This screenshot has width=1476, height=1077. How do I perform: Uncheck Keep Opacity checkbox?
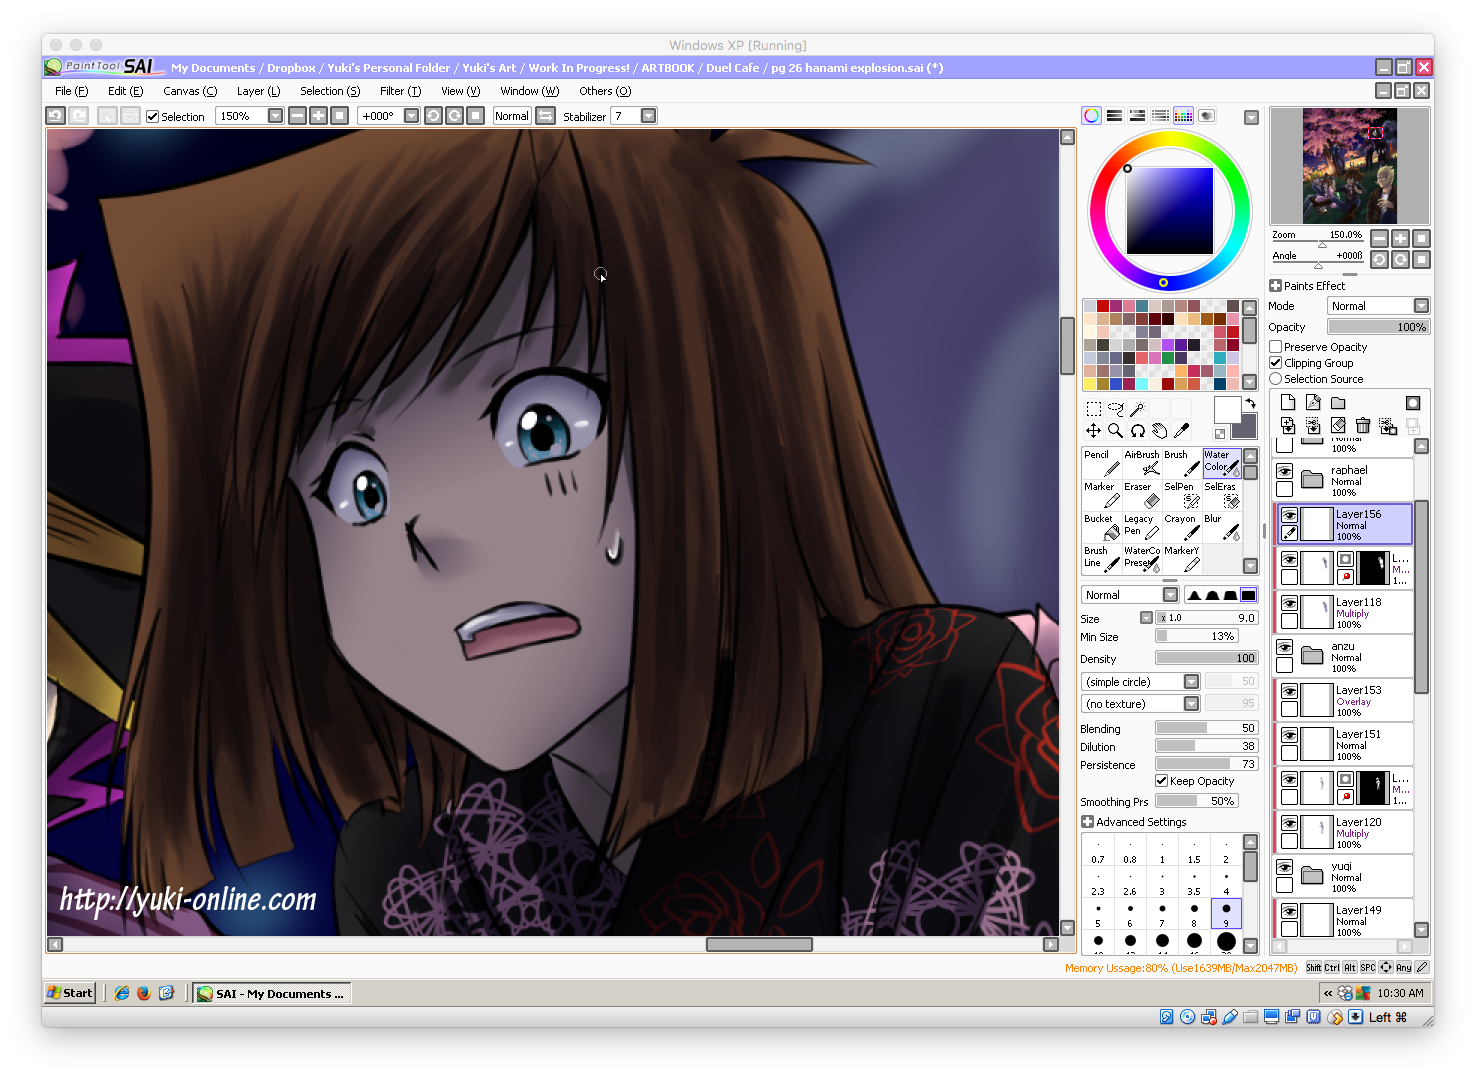click(x=1162, y=781)
